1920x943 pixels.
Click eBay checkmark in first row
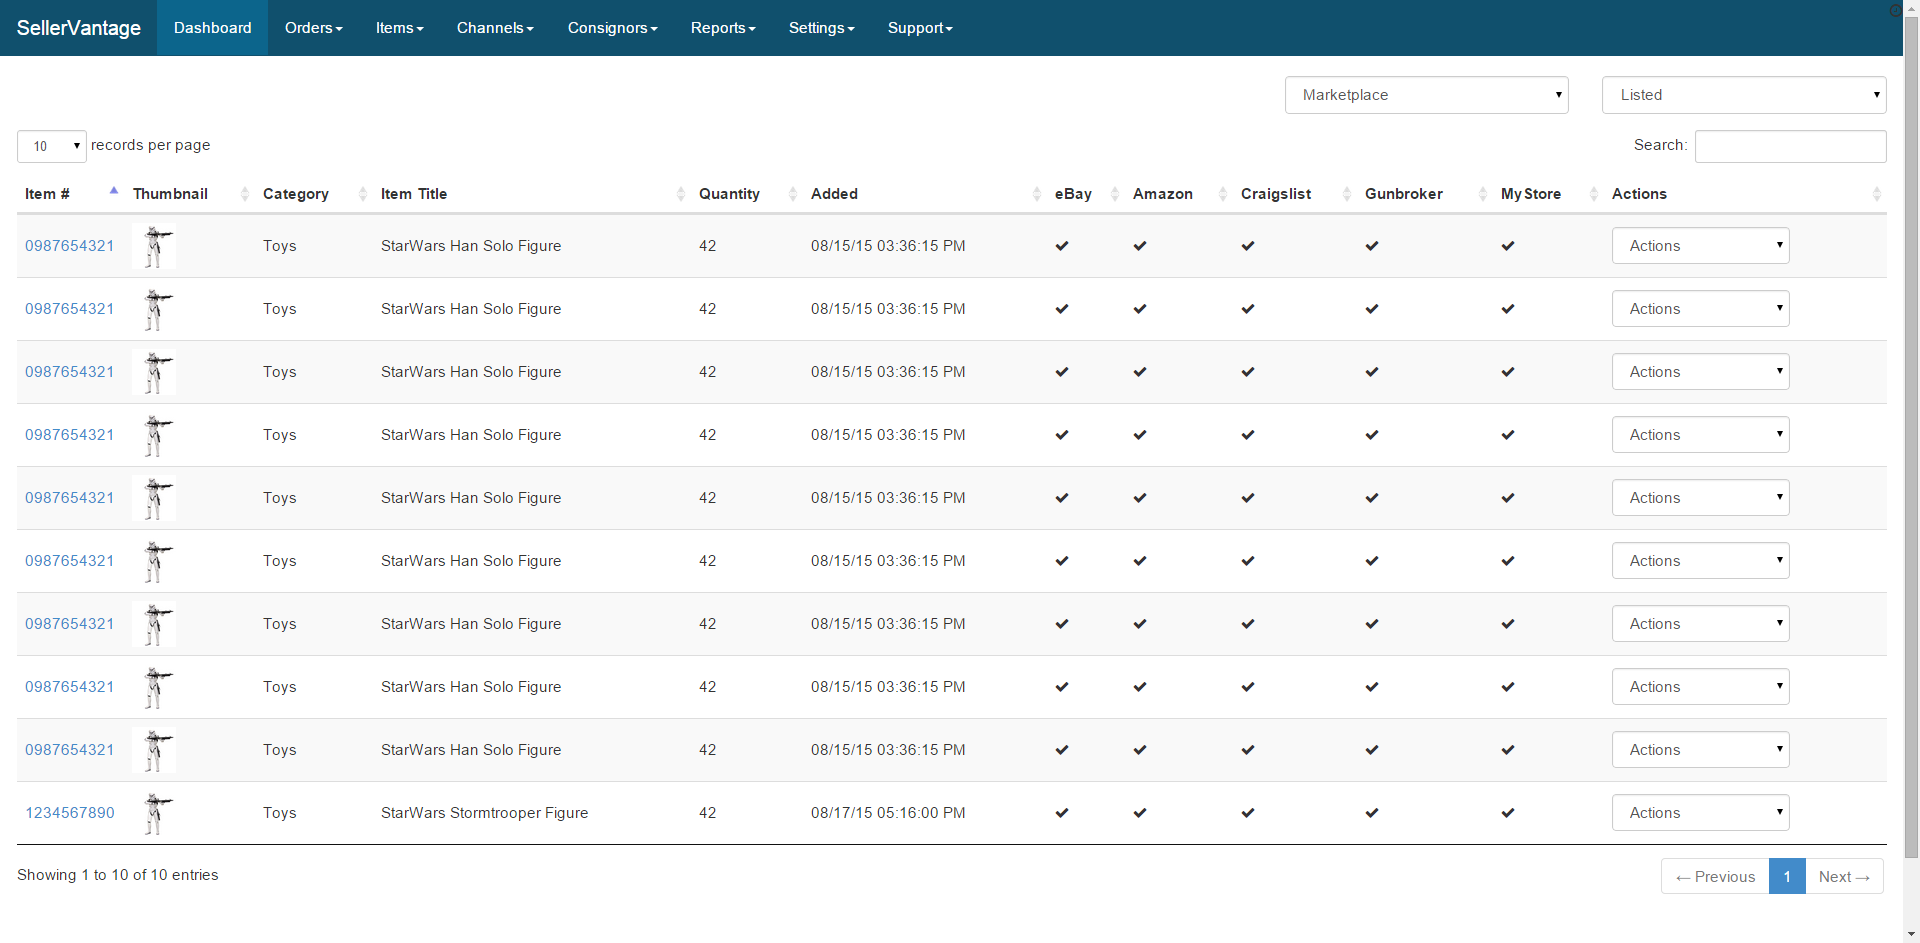[1062, 246]
